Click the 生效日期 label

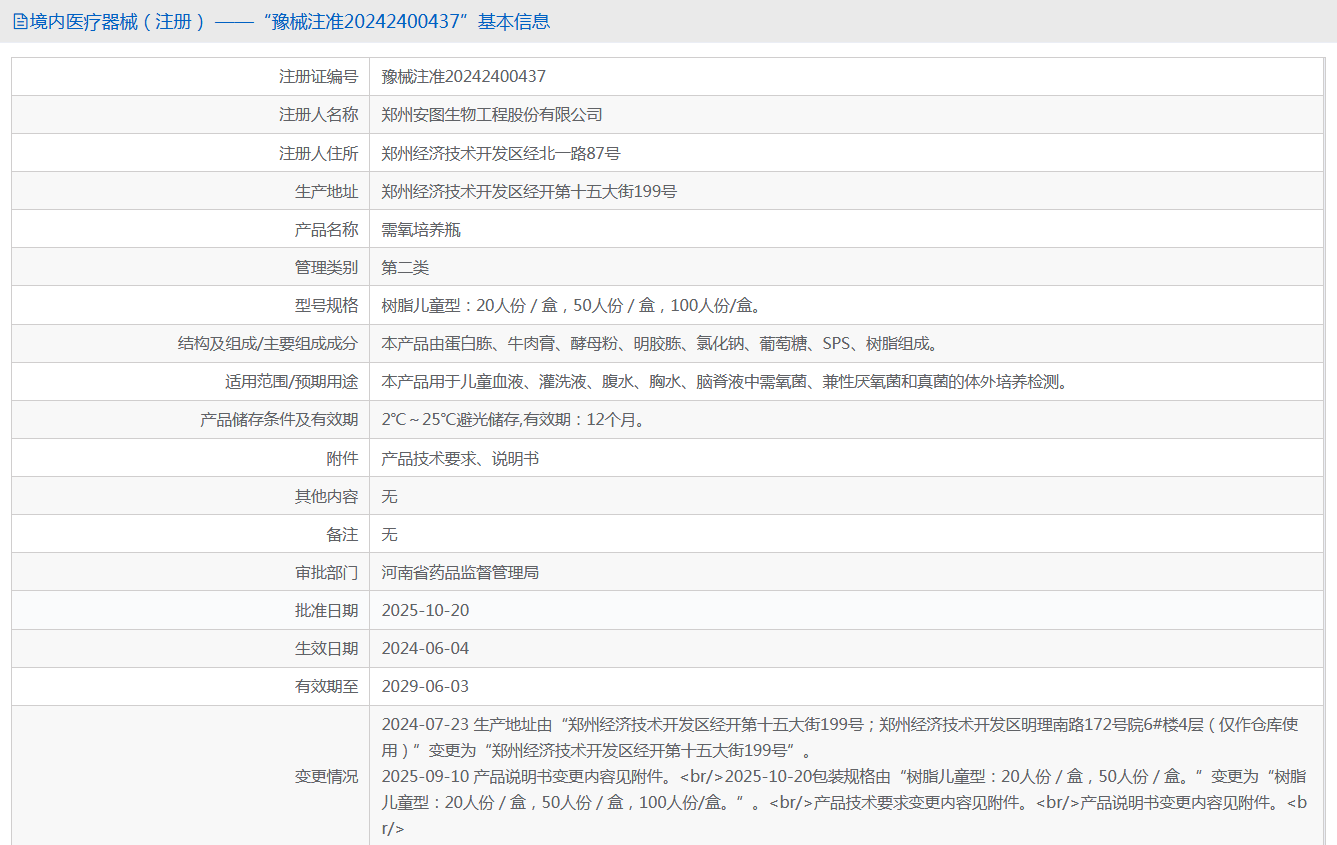click(x=326, y=648)
